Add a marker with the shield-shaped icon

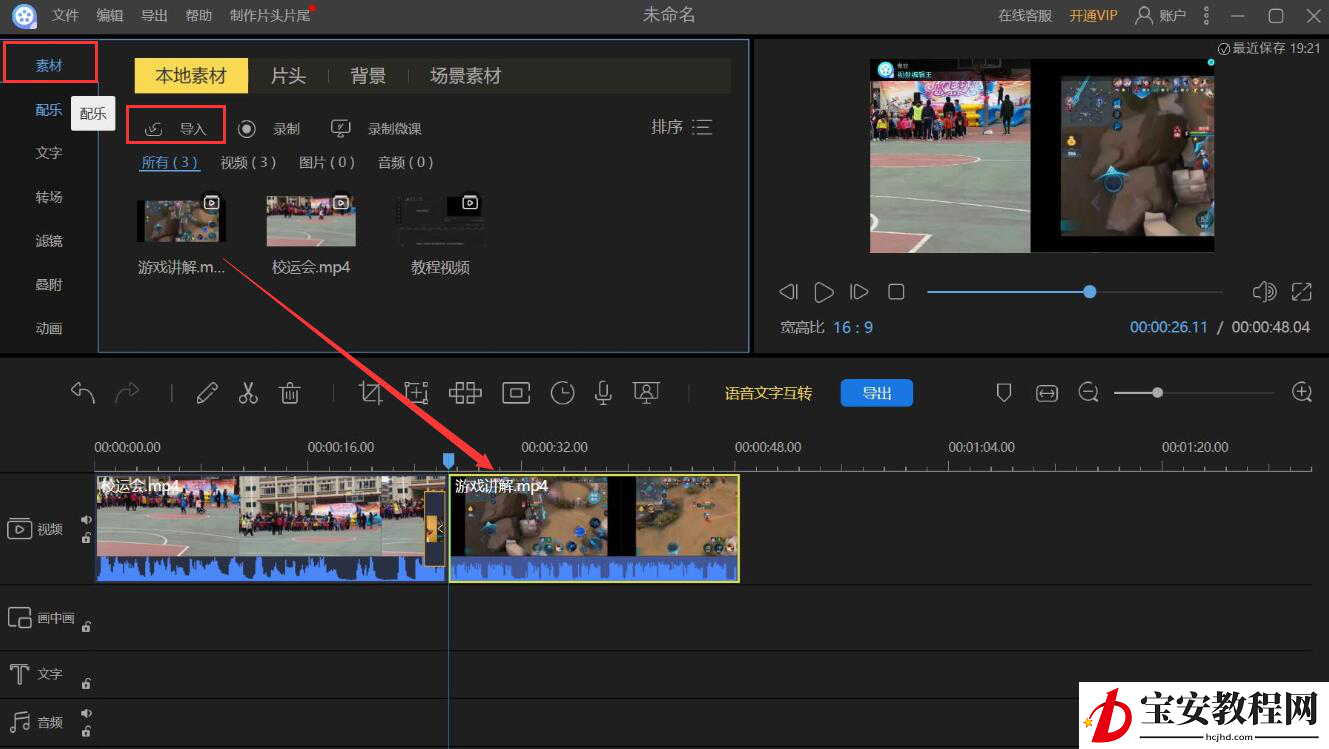click(x=1004, y=393)
